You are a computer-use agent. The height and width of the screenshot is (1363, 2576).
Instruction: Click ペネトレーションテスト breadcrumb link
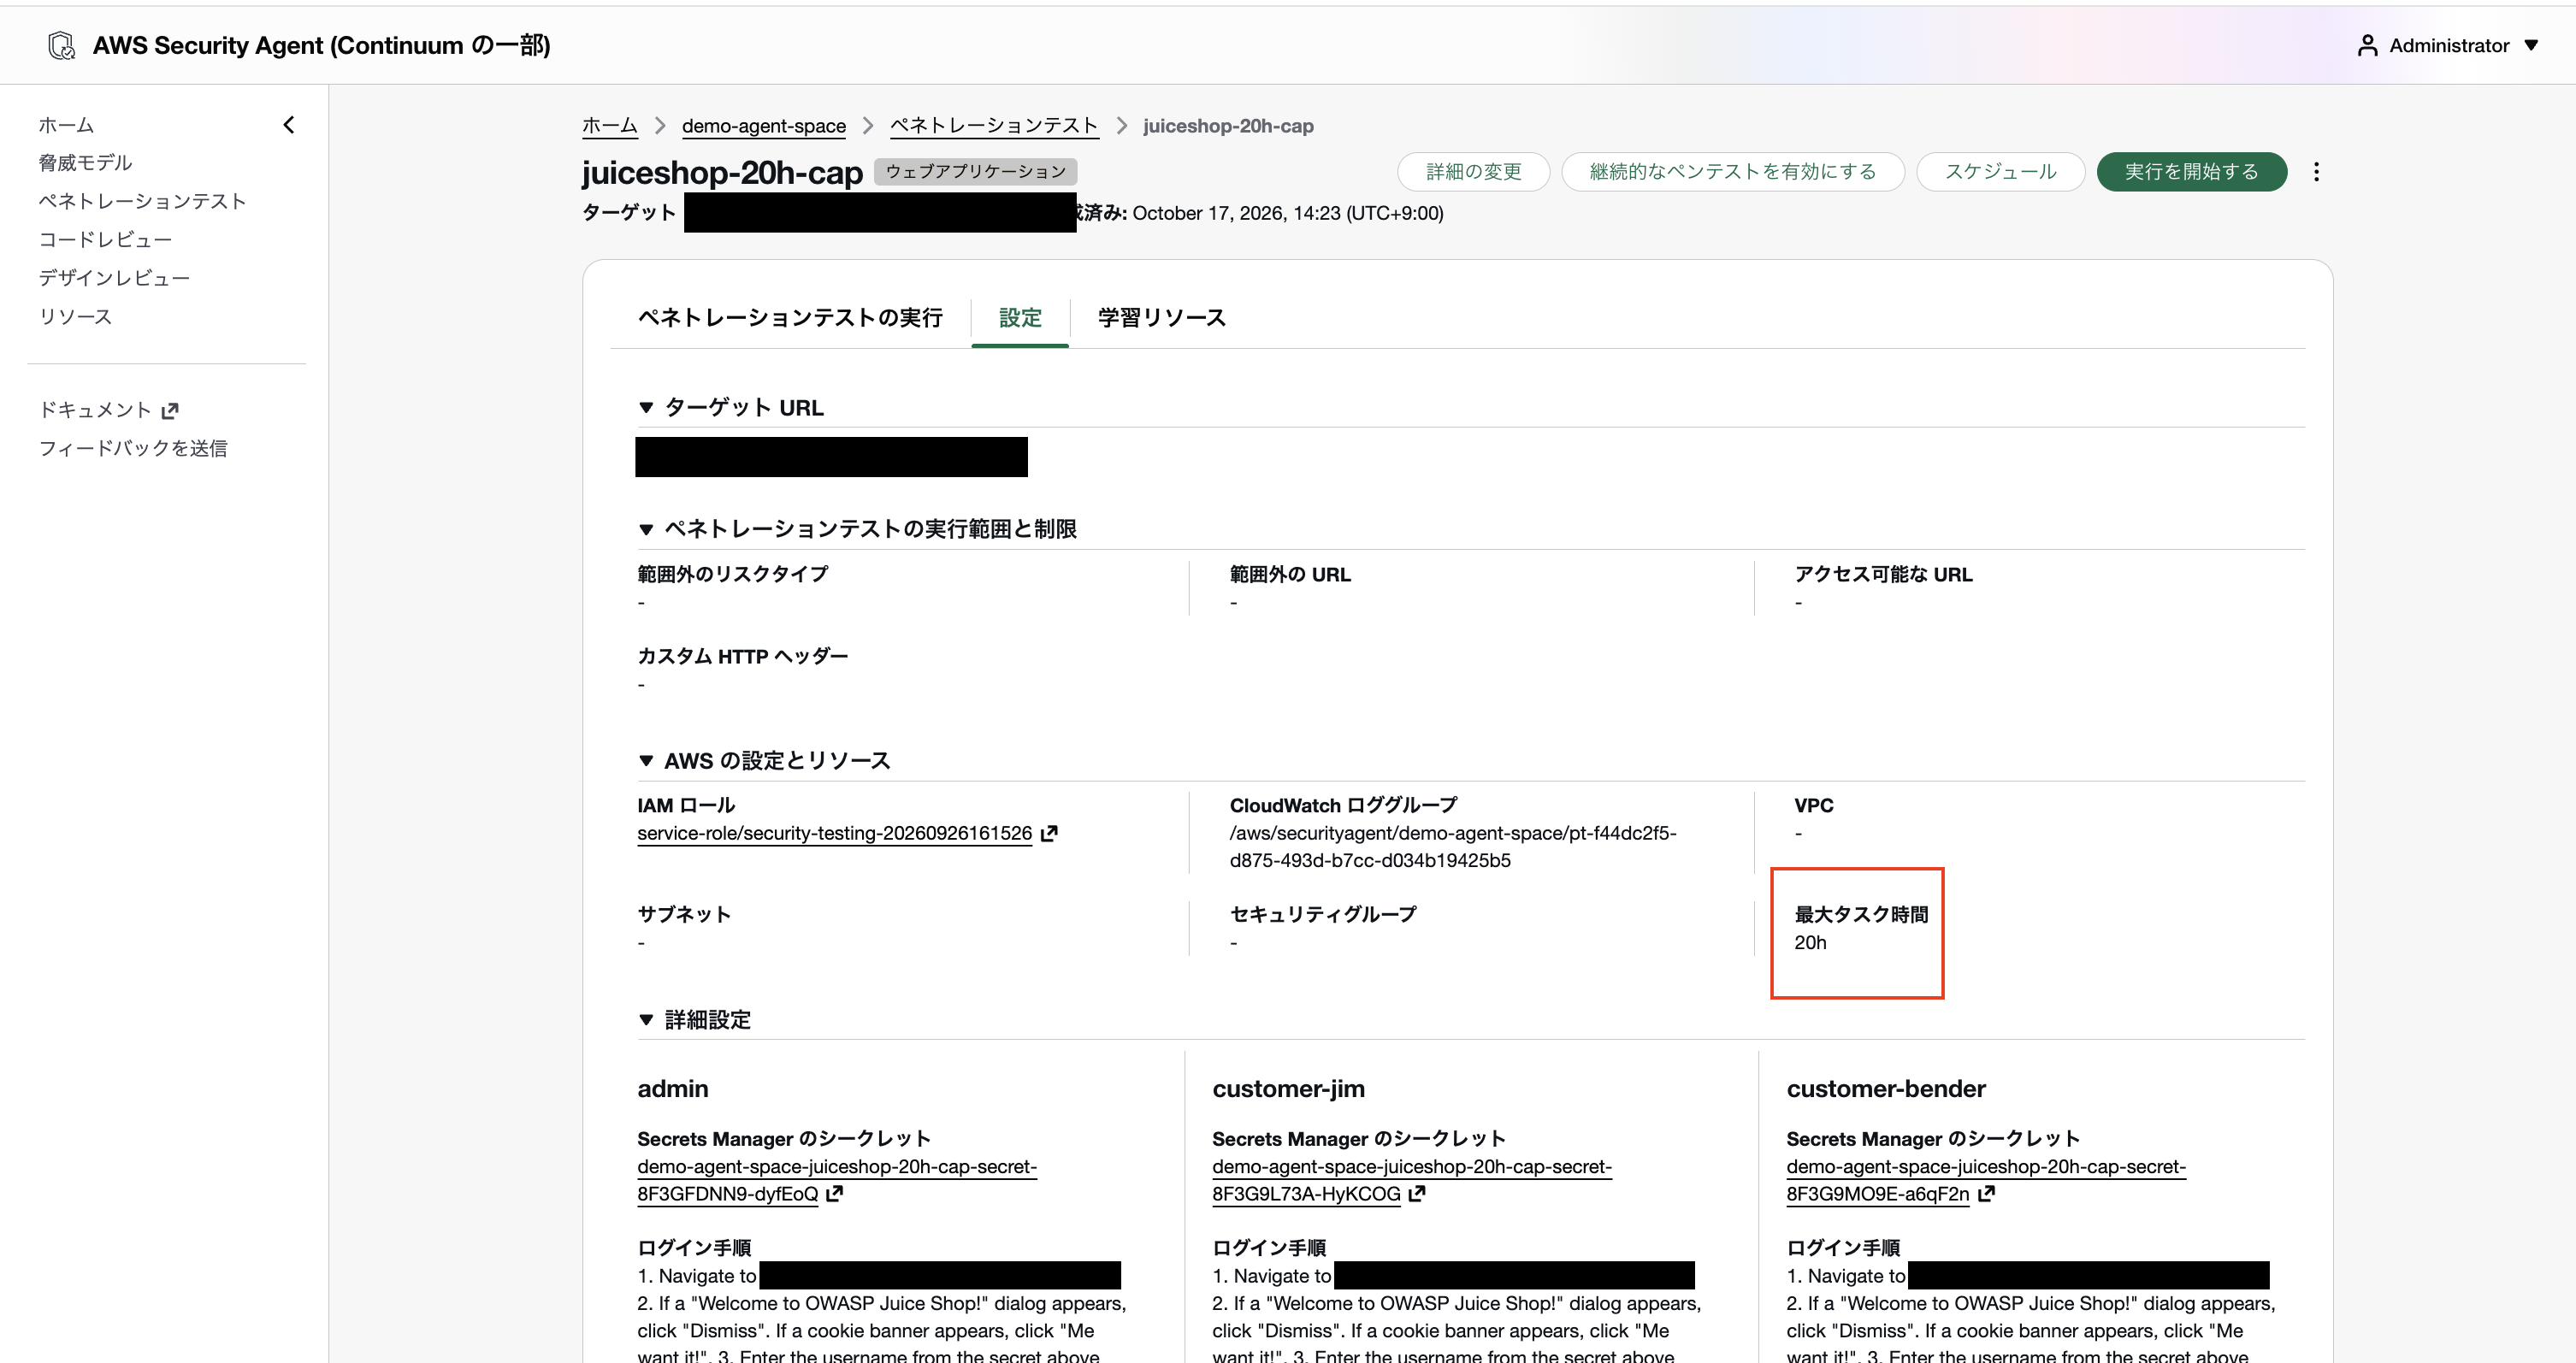993,126
